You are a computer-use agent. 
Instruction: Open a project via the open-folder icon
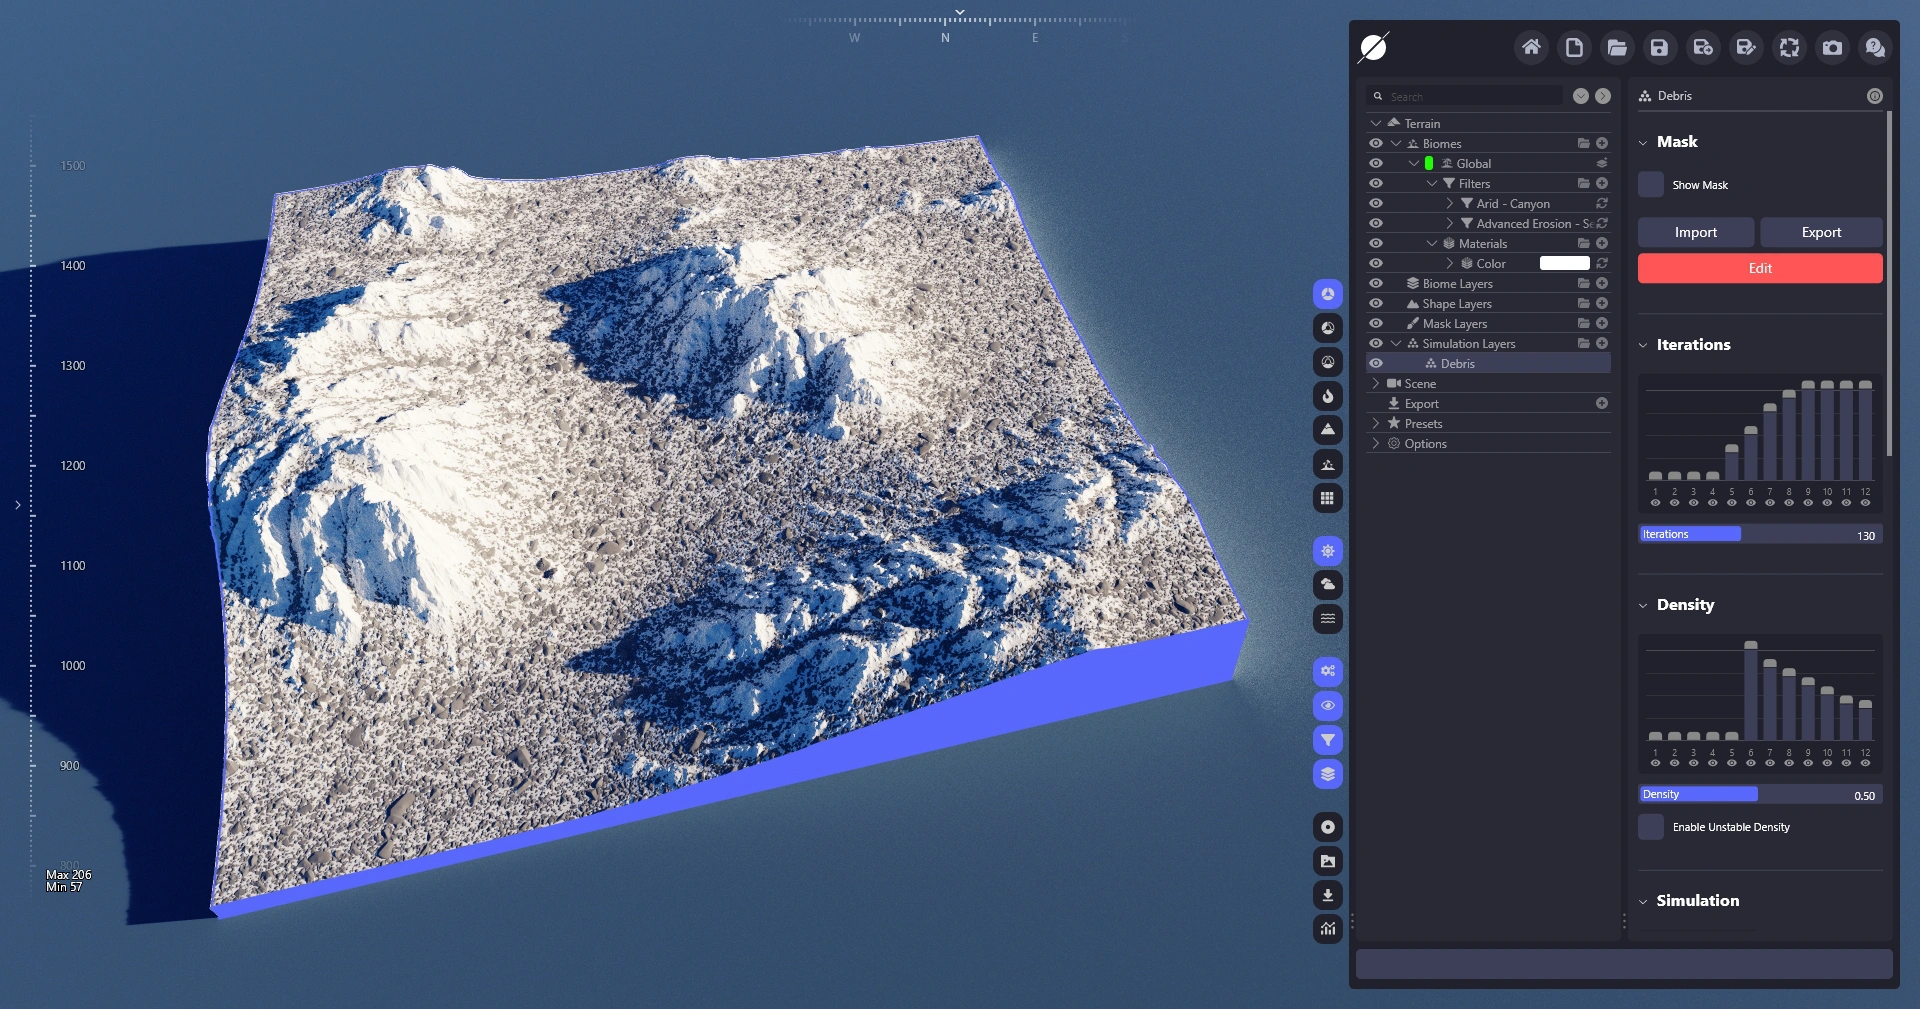[x=1617, y=47]
